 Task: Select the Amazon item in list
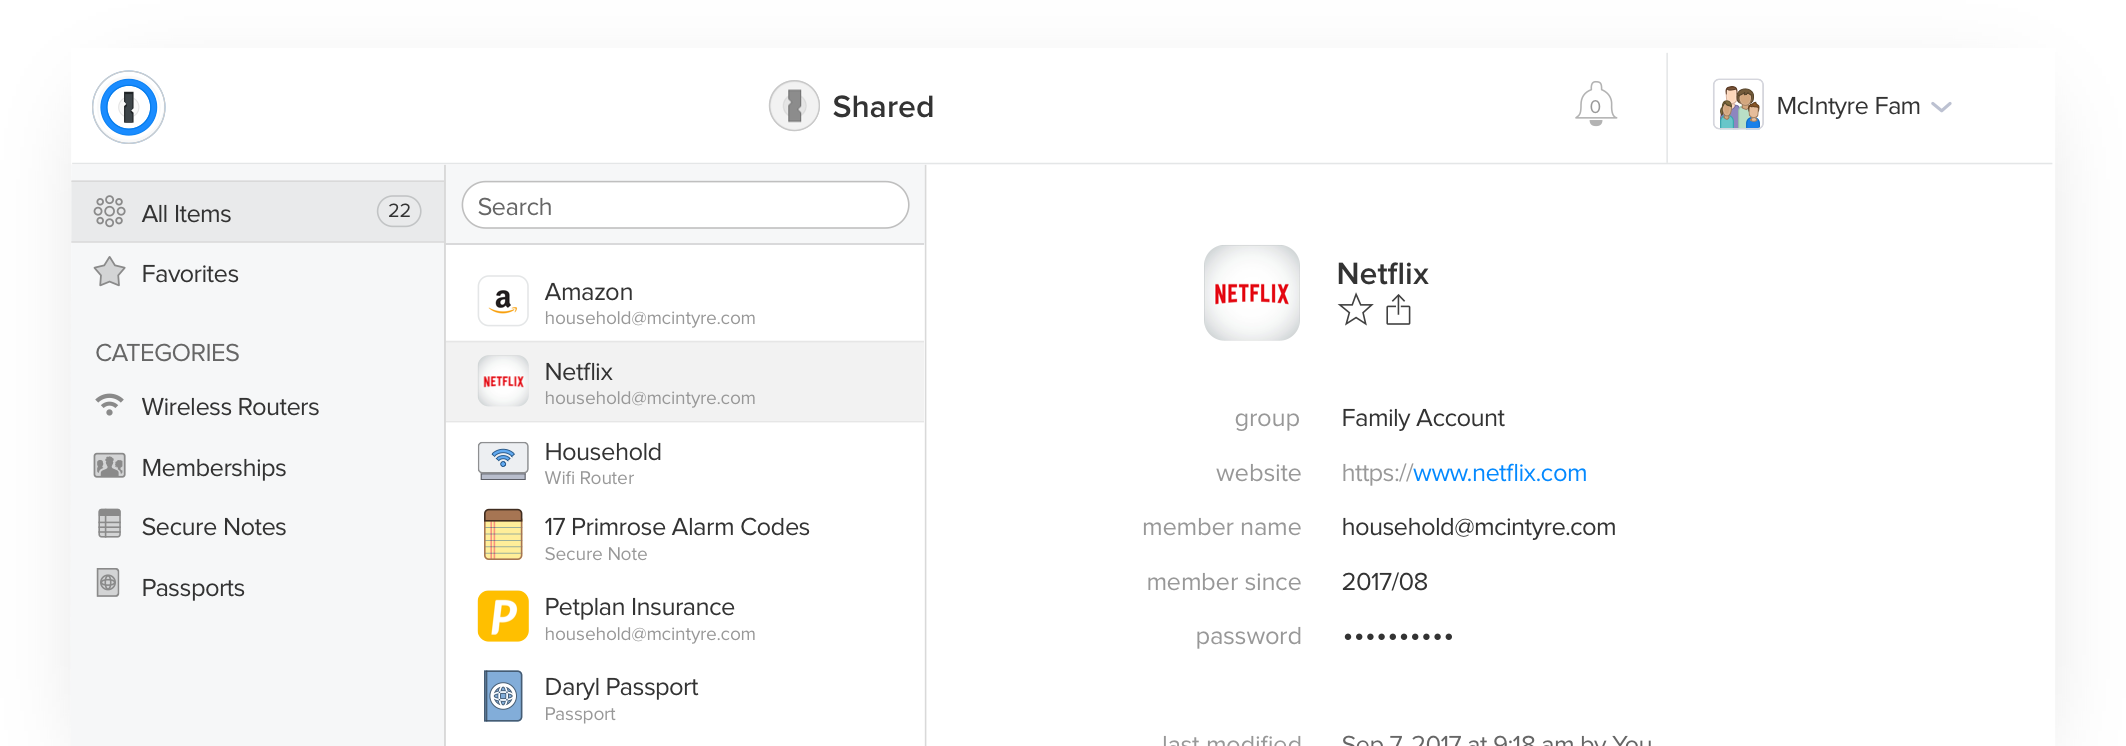tap(685, 302)
